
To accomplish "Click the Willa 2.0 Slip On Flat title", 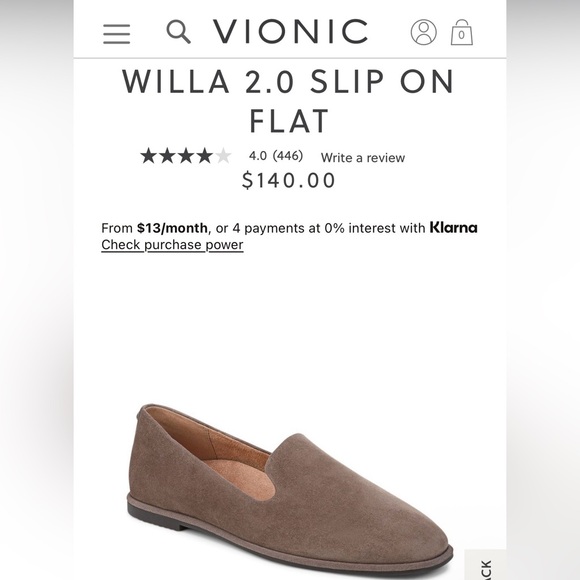I will (x=289, y=101).
